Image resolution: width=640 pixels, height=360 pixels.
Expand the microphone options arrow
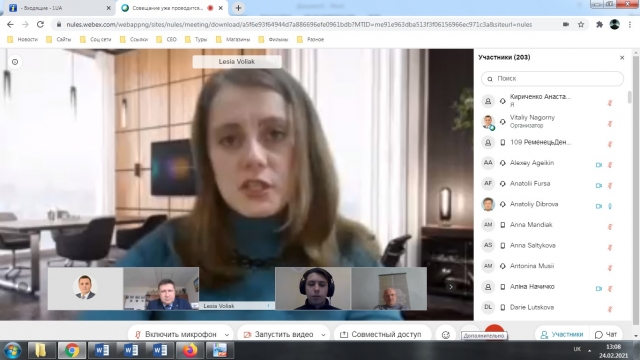pyautogui.click(x=227, y=335)
